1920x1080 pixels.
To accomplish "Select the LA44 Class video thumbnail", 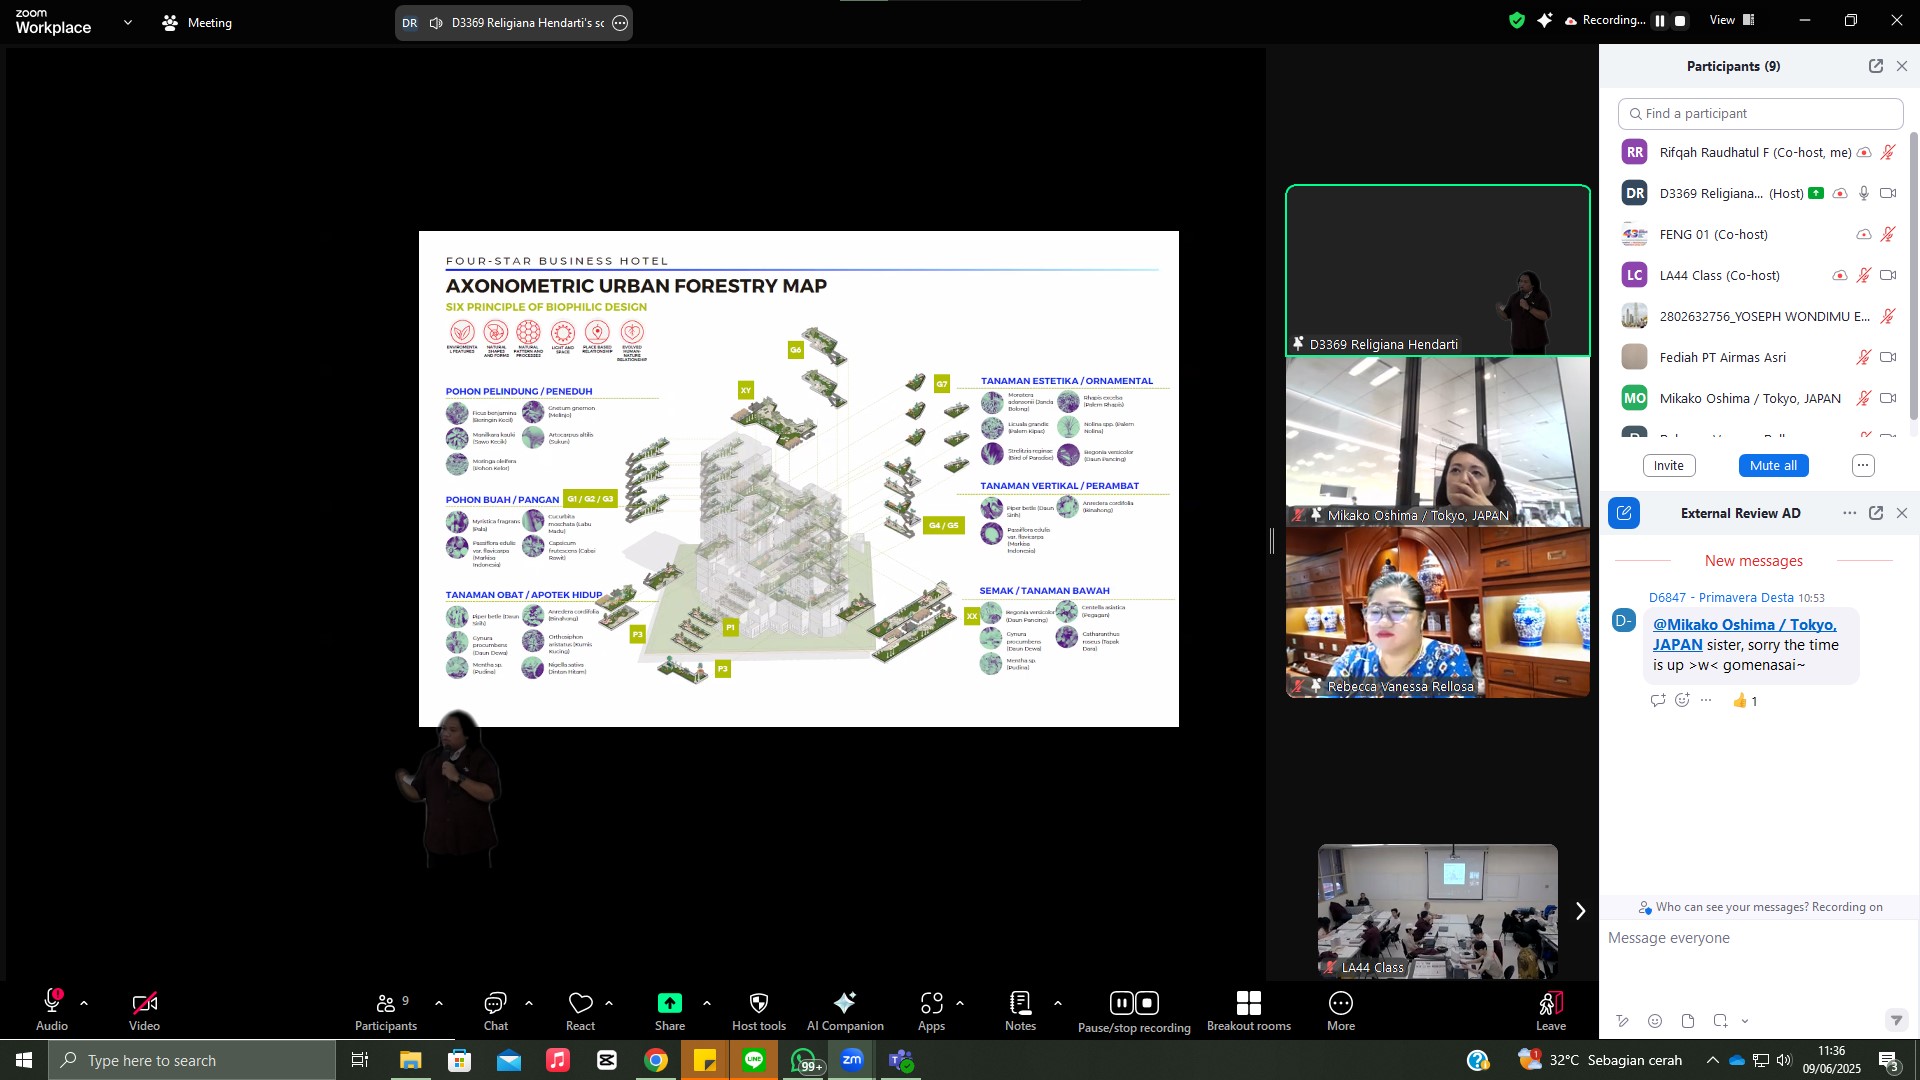I will pos(1438,911).
